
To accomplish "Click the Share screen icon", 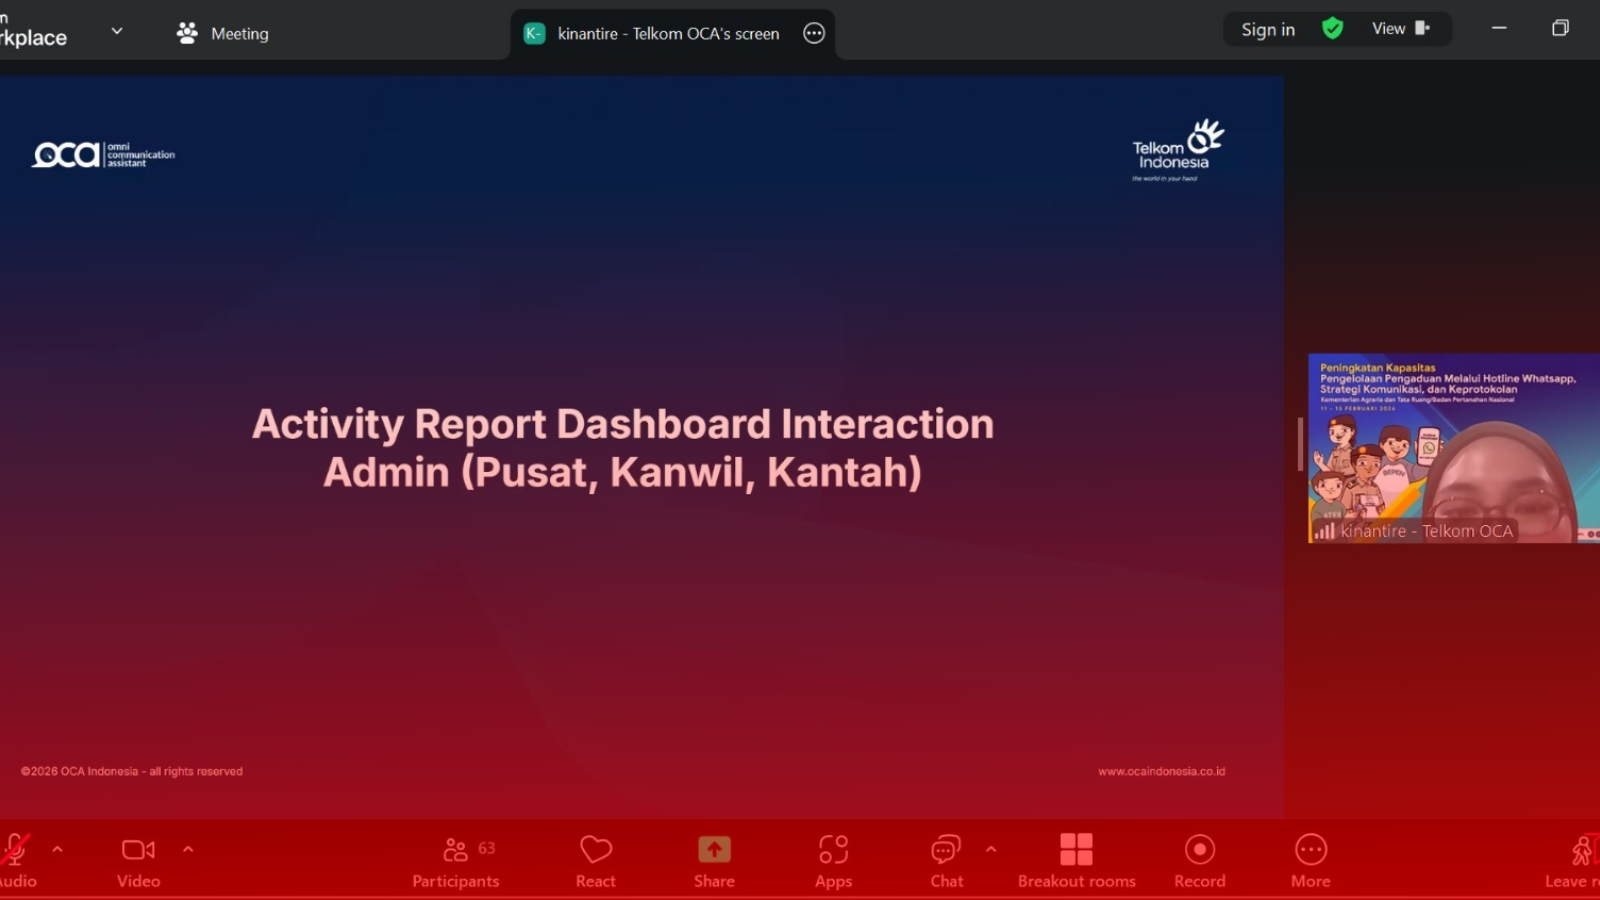I will (x=714, y=850).
